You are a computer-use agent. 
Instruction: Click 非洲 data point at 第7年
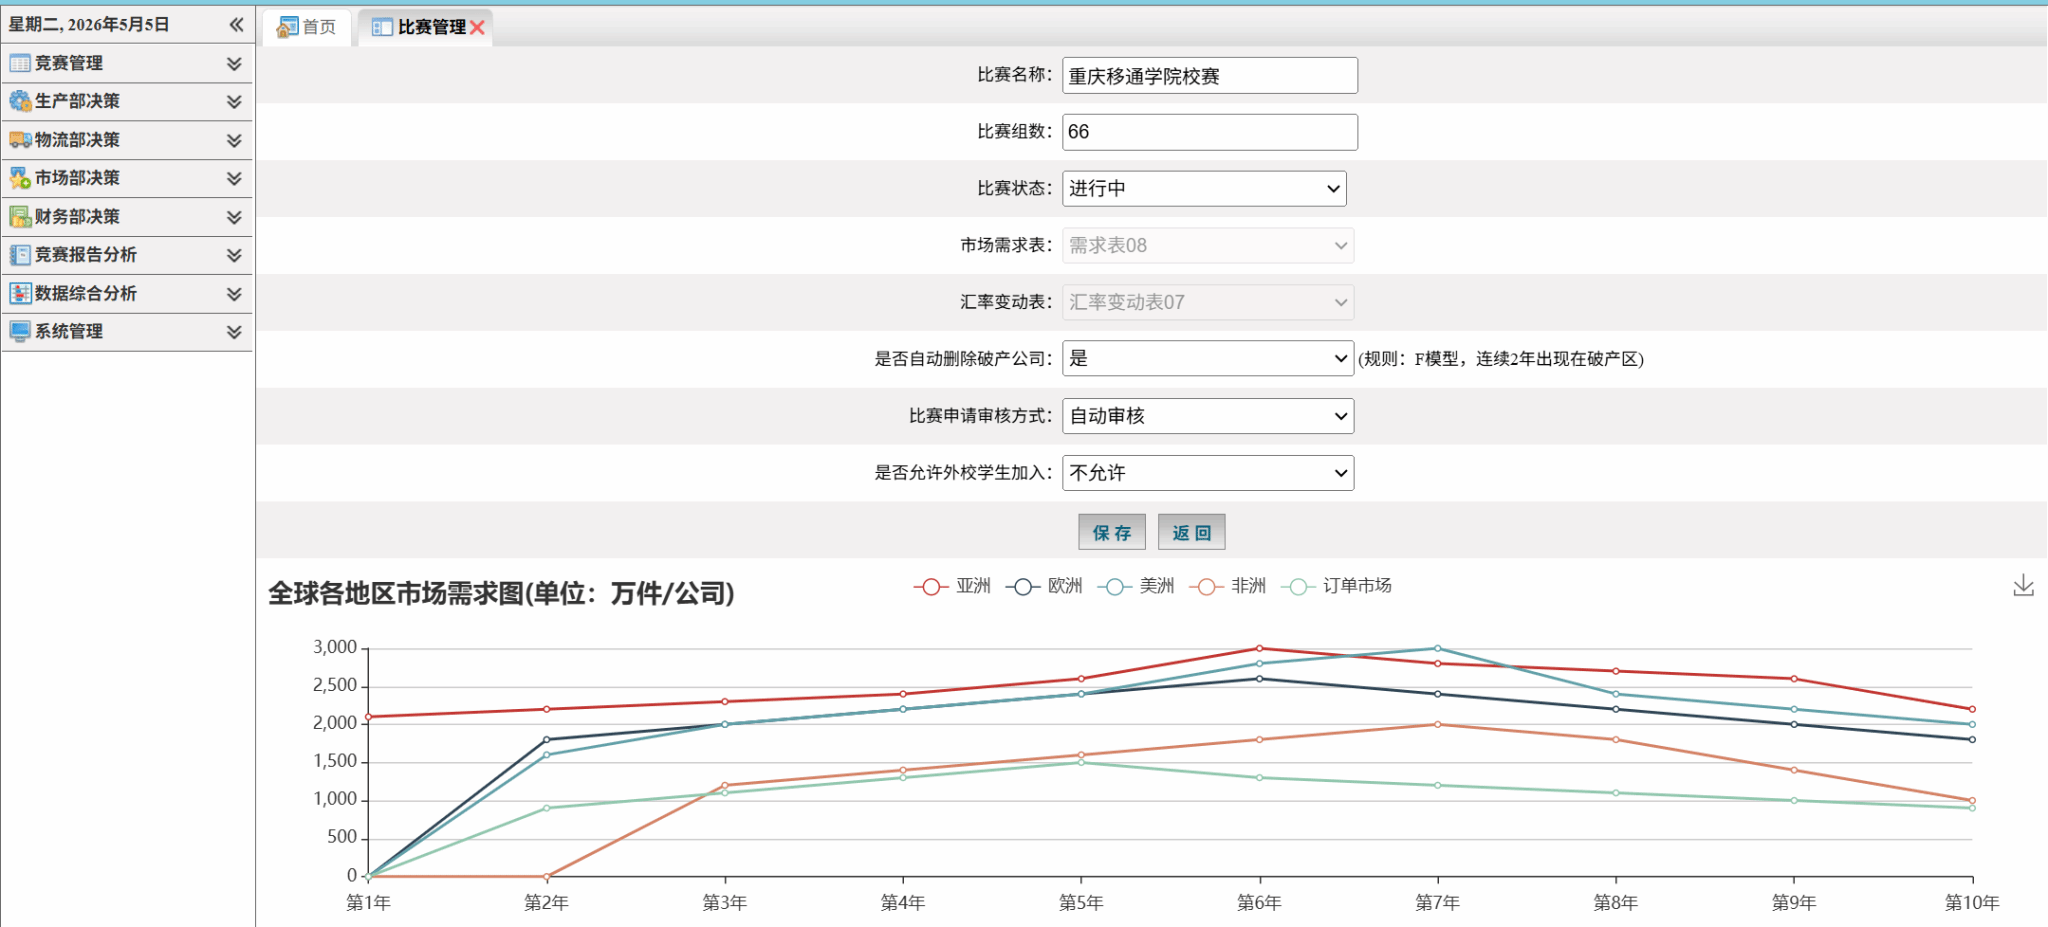click(1437, 724)
